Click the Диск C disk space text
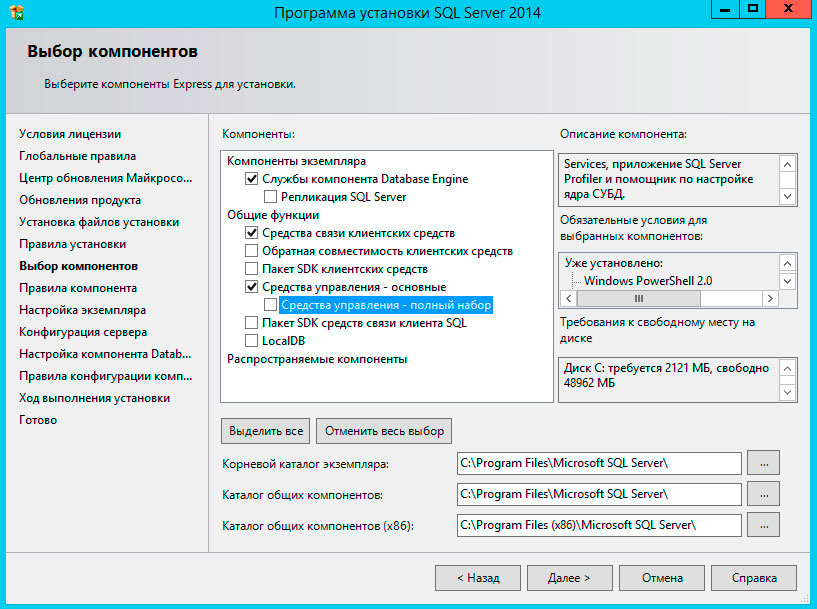The image size is (817, 609). (x=666, y=375)
